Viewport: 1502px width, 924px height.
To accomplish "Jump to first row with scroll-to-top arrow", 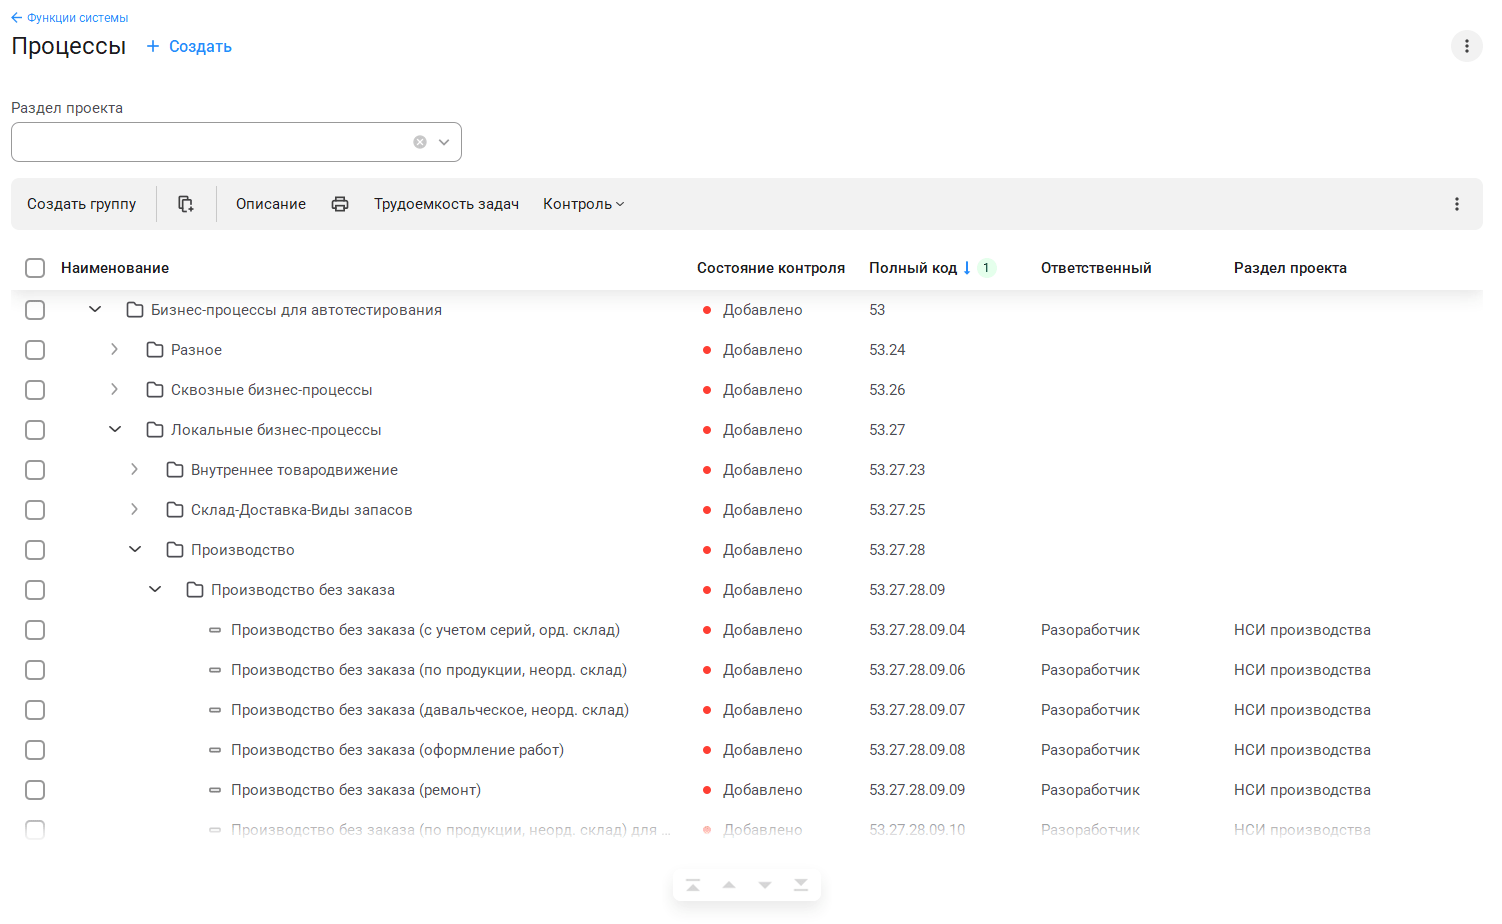I will click(x=693, y=885).
